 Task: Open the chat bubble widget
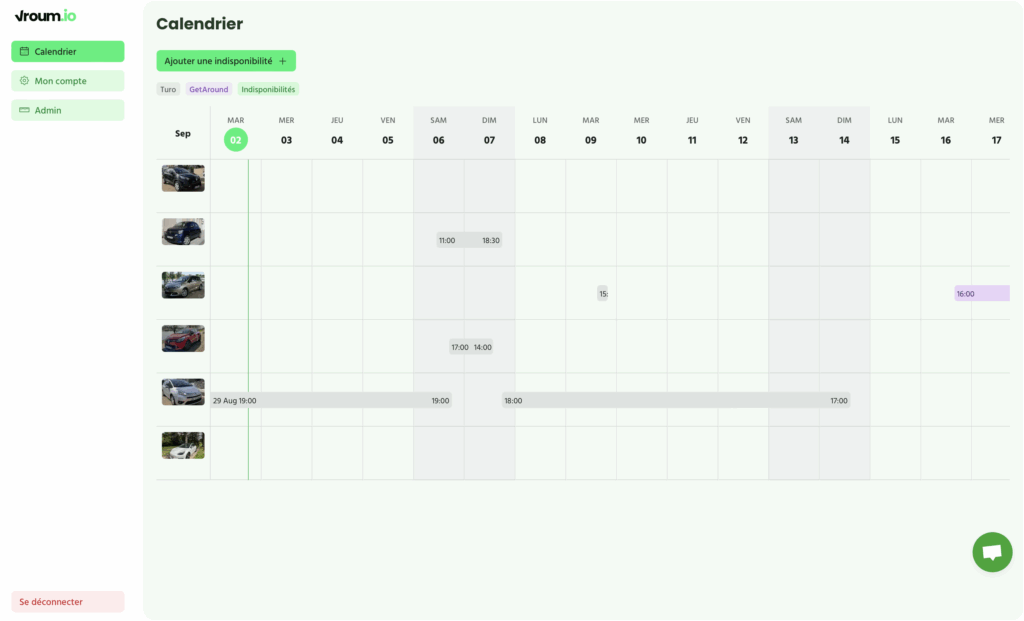click(992, 552)
